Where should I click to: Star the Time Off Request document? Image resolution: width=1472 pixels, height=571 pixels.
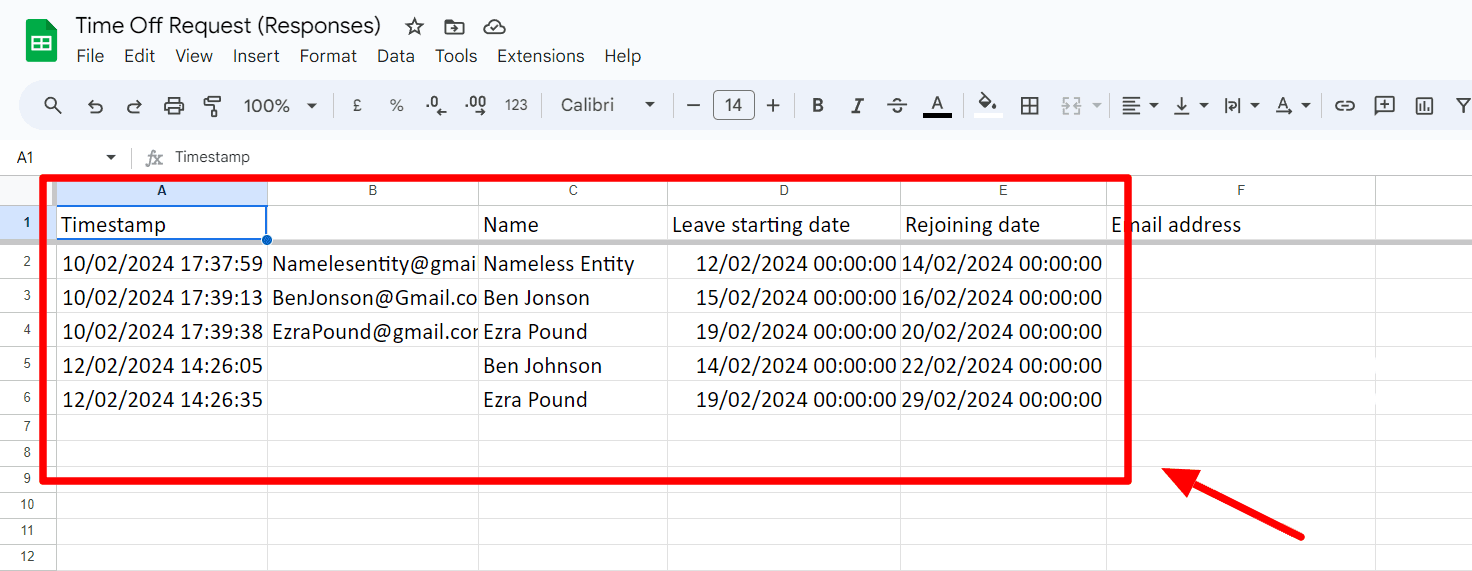pyautogui.click(x=414, y=27)
